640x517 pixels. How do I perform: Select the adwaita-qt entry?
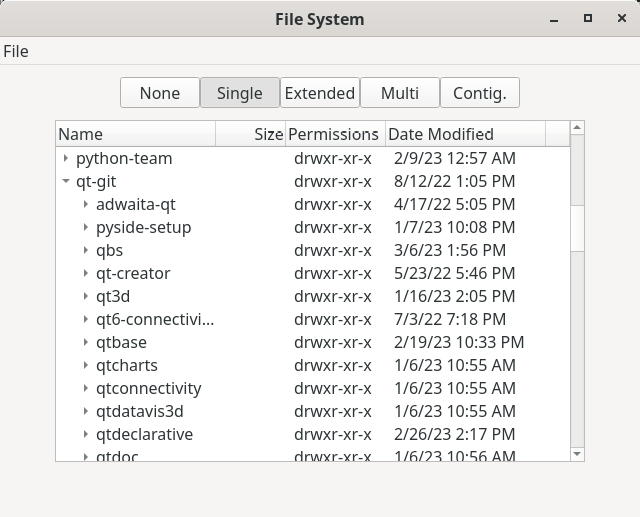tap(136, 204)
